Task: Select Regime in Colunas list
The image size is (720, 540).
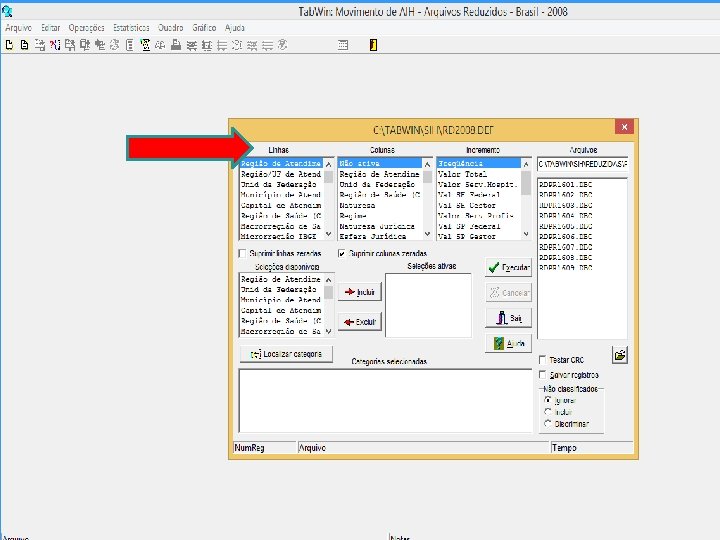Action: (380, 216)
